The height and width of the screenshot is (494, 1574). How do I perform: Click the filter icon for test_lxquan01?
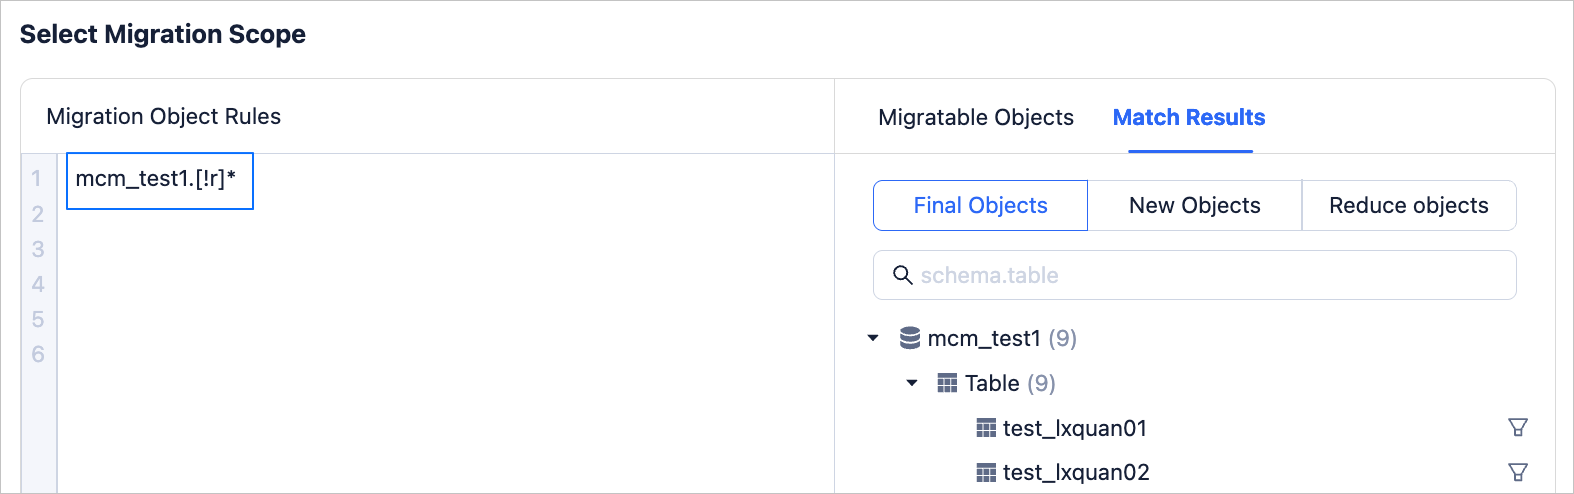click(1517, 428)
